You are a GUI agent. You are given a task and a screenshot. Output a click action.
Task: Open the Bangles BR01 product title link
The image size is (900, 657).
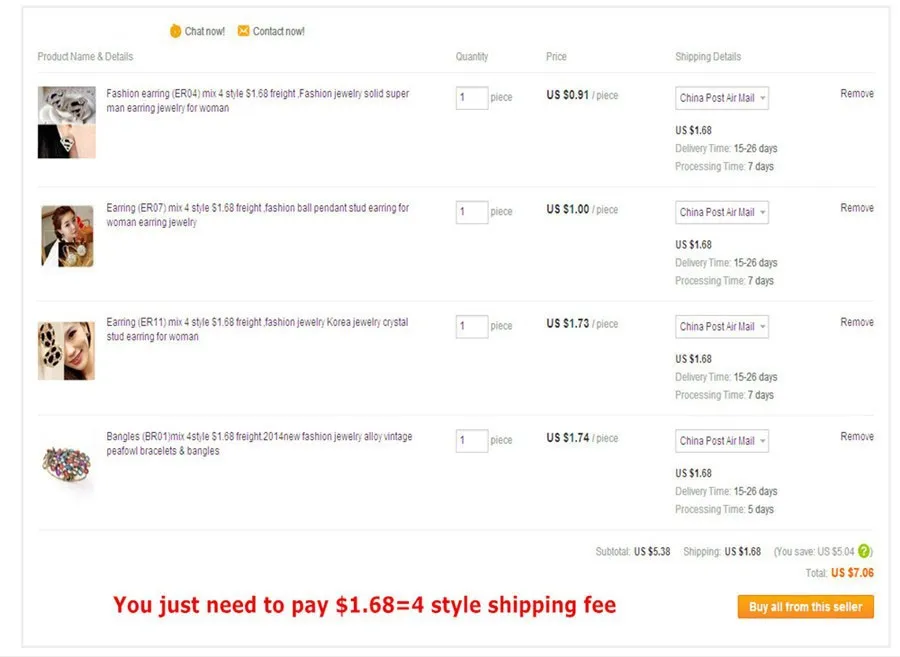(259, 444)
